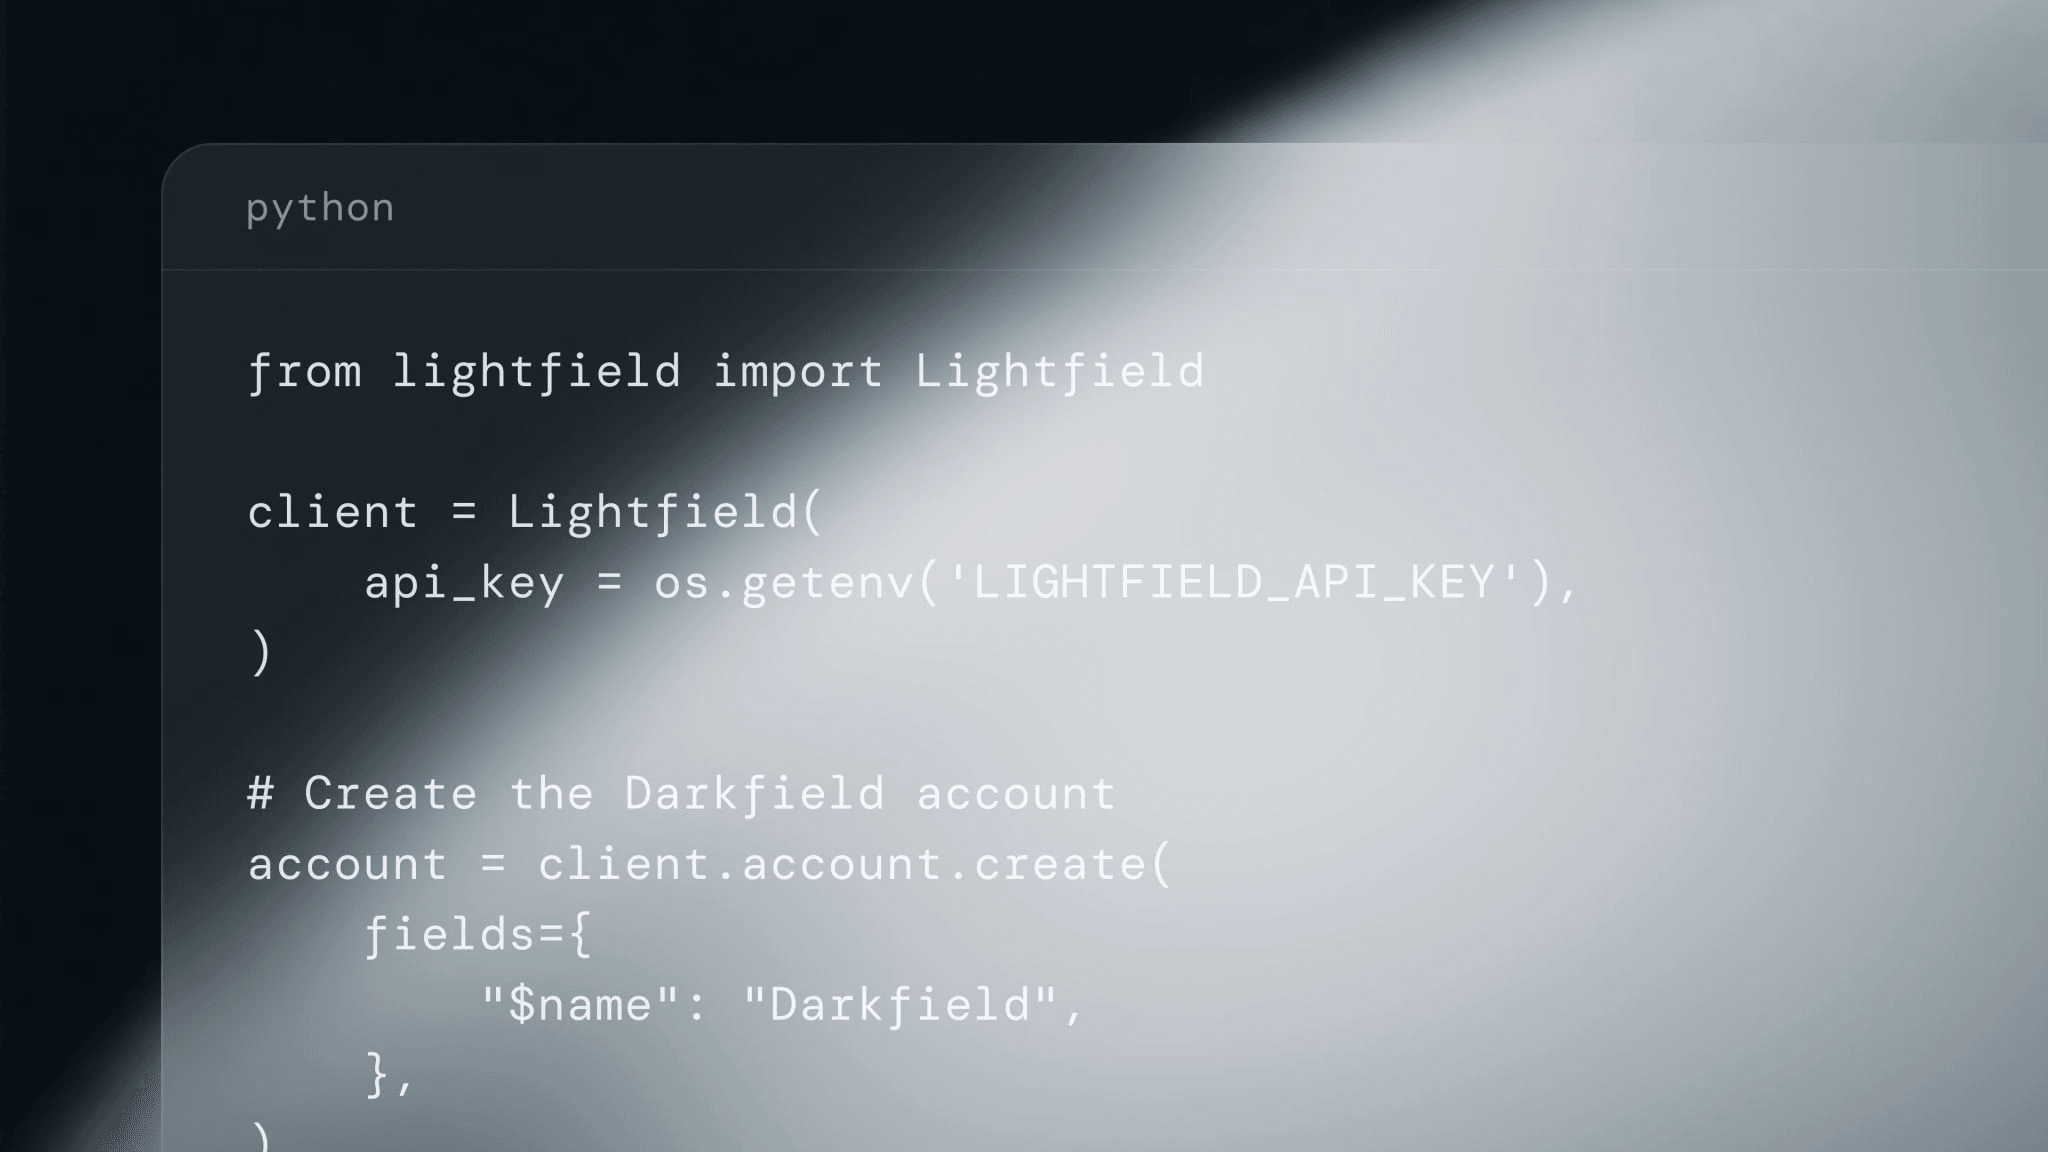Click the closing parenthesis below the api_key line
This screenshot has width=2048, height=1152.
(x=261, y=653)
